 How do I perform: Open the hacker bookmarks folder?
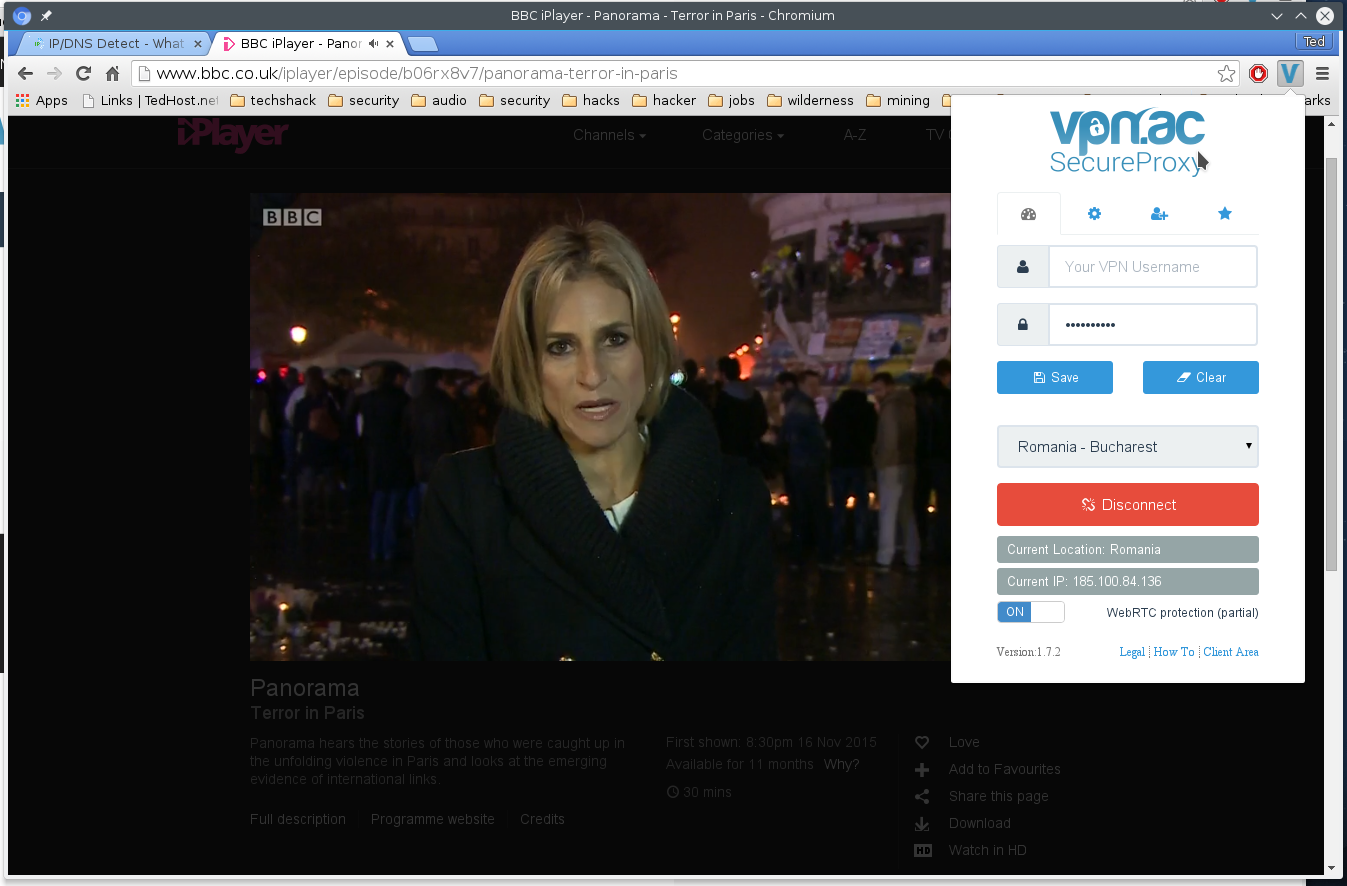(x=664, y=100)
